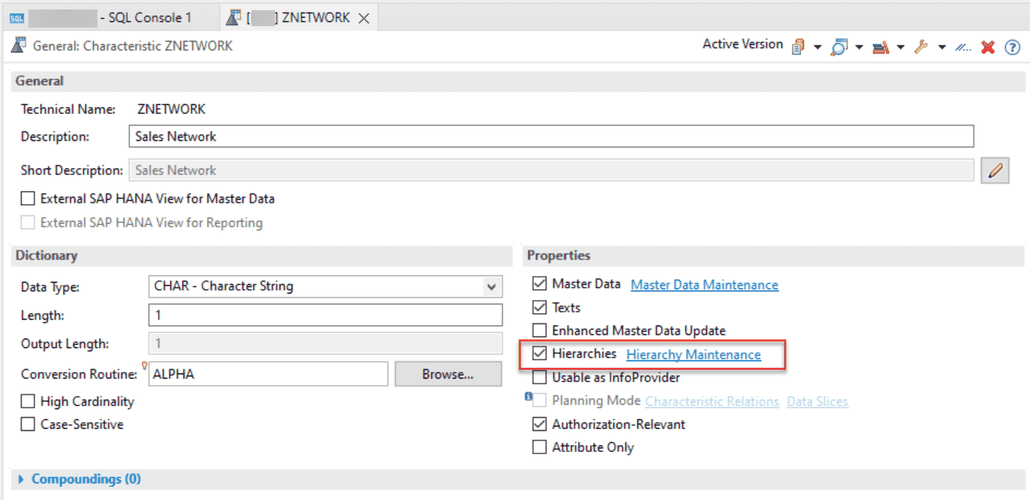1030x500 pixels.
Task: Click the master data document icon in toolbar
Action: coord(798,46)
